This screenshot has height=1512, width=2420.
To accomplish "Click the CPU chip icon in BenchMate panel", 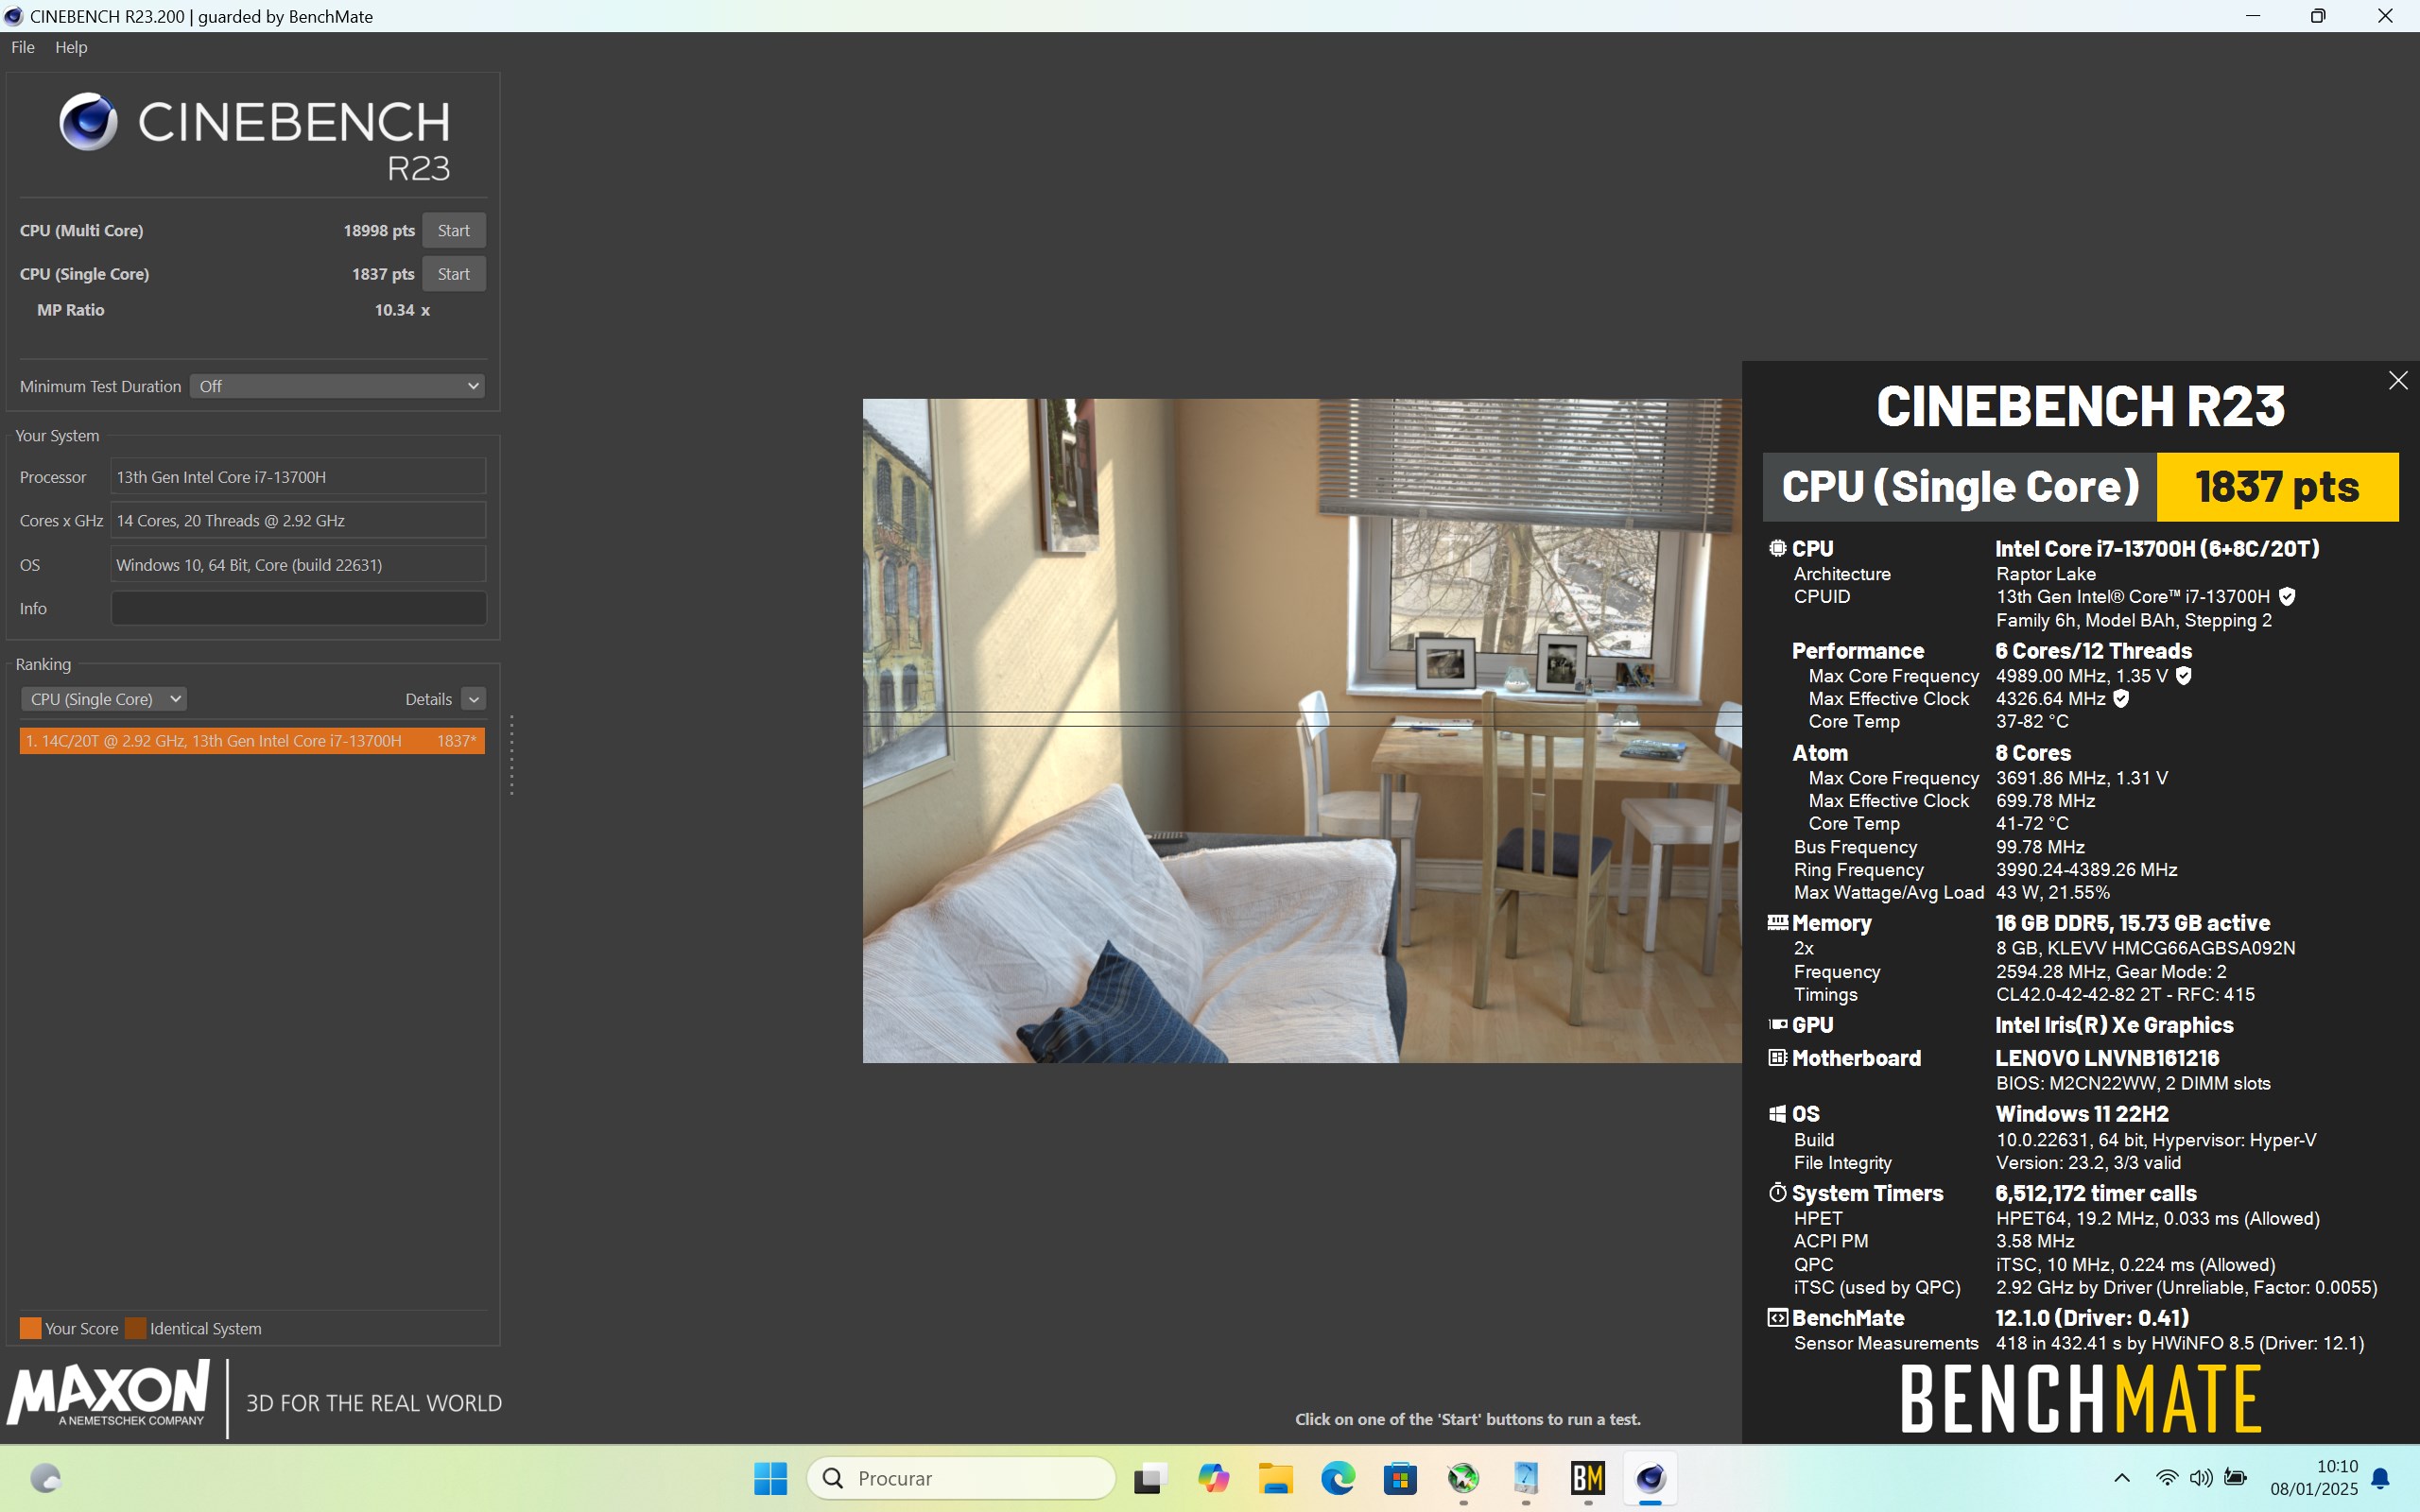I will click(x=1777, y=548).
